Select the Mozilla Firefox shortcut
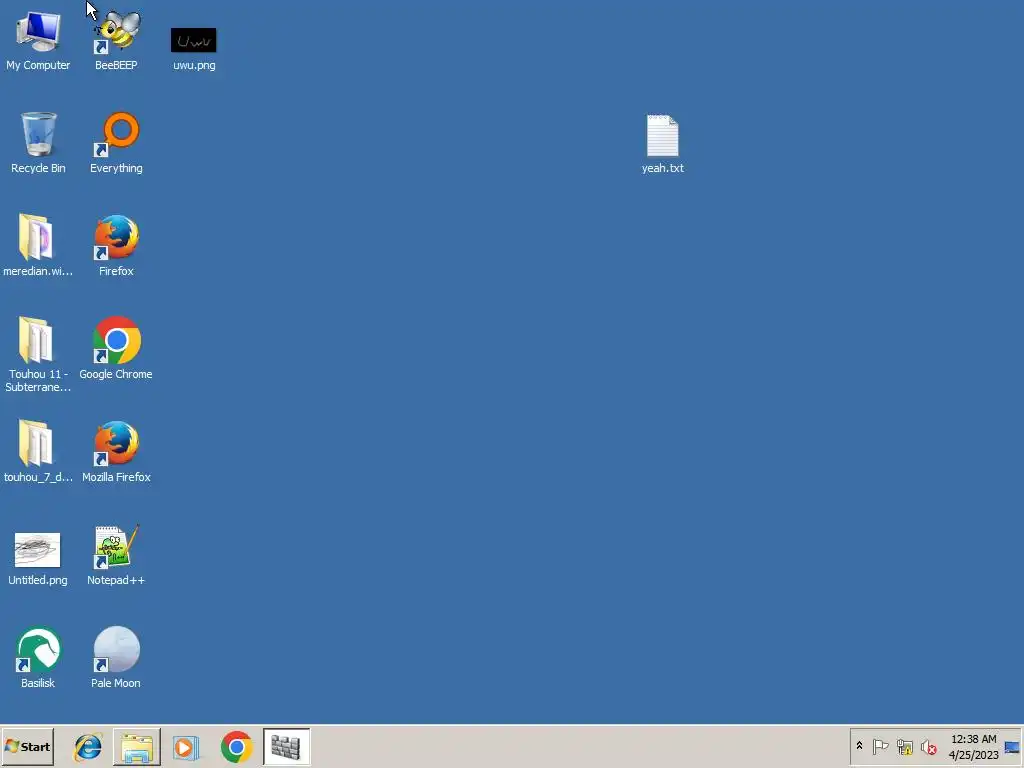The width and height of the screenshot is (1024, 768). pos(116,452)
